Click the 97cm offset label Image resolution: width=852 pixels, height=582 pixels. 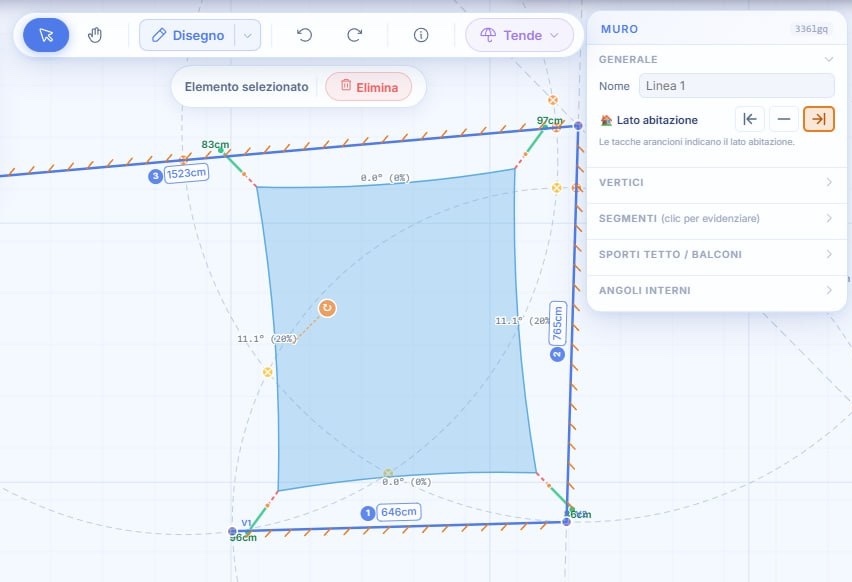tap(549, 121)
